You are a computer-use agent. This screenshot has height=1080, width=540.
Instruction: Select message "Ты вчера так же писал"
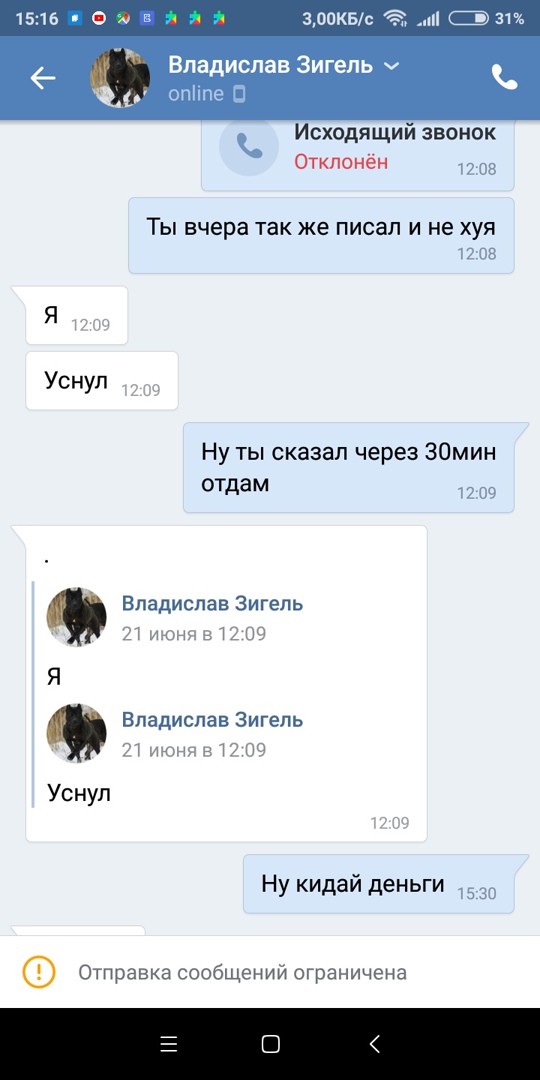pyautogui.click(x=321, y=236)
